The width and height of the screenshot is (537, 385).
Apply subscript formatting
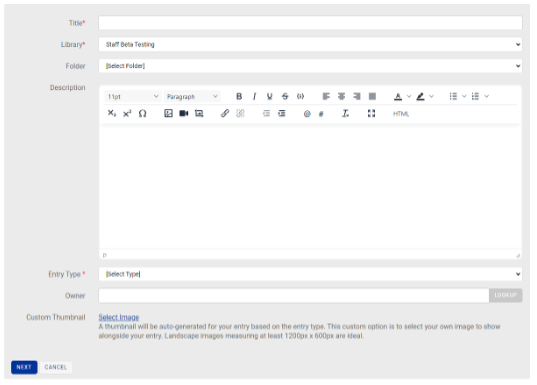(x=112, y=113)
